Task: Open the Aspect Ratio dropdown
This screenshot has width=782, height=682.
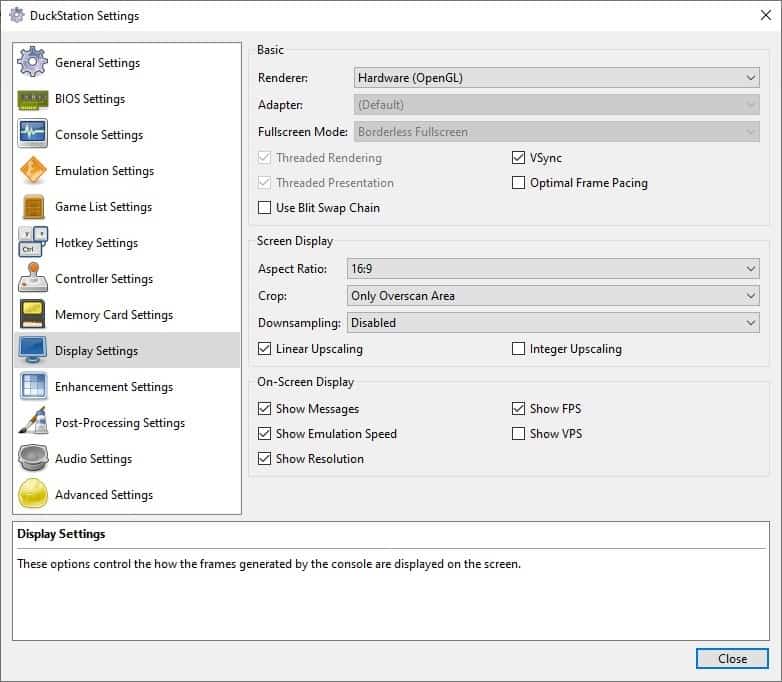Action: (553, 268)
